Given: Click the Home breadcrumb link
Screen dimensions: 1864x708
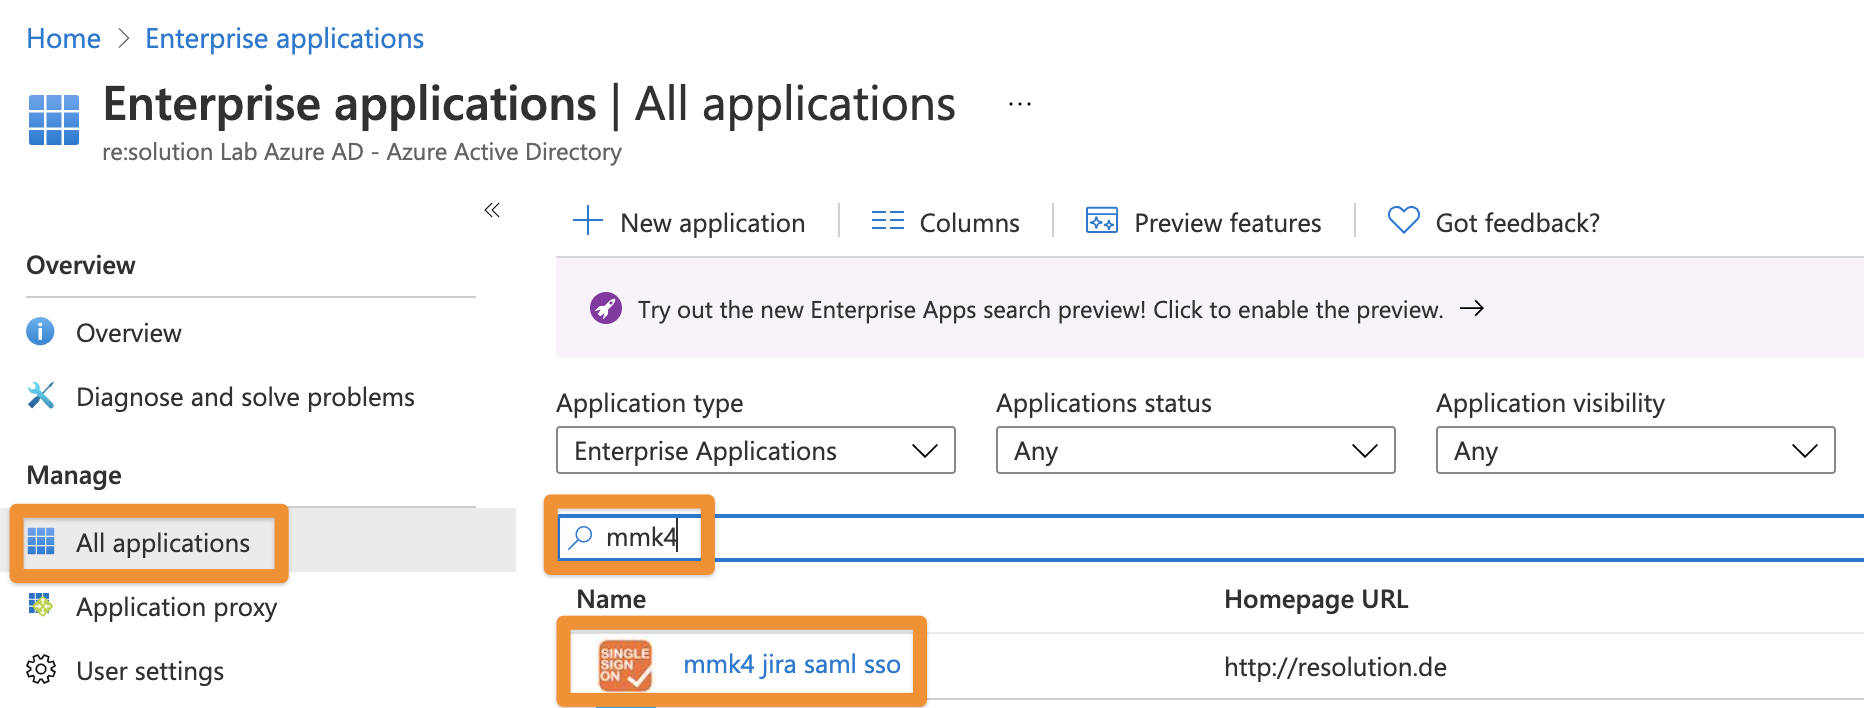Looking at the screenshot, I should 63,39.
